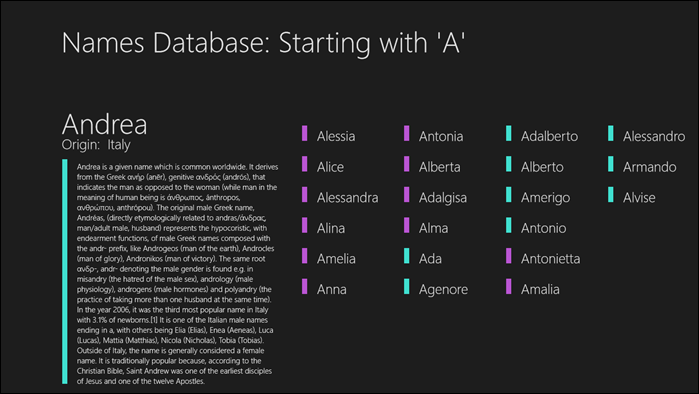Pick Anna in the first column
The image size is (699, 394).
click(331, 289)
